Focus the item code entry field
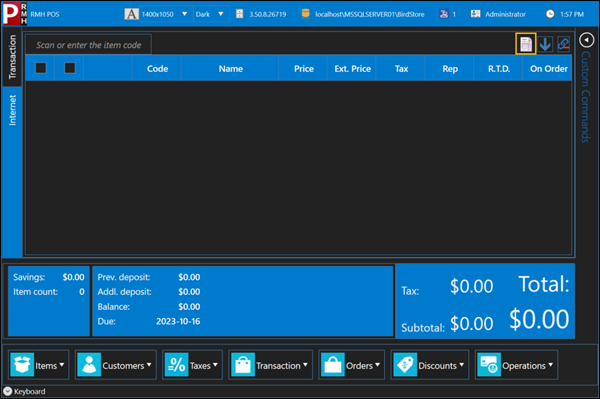This screenshot has height=399, width=600. click(89, 45)
